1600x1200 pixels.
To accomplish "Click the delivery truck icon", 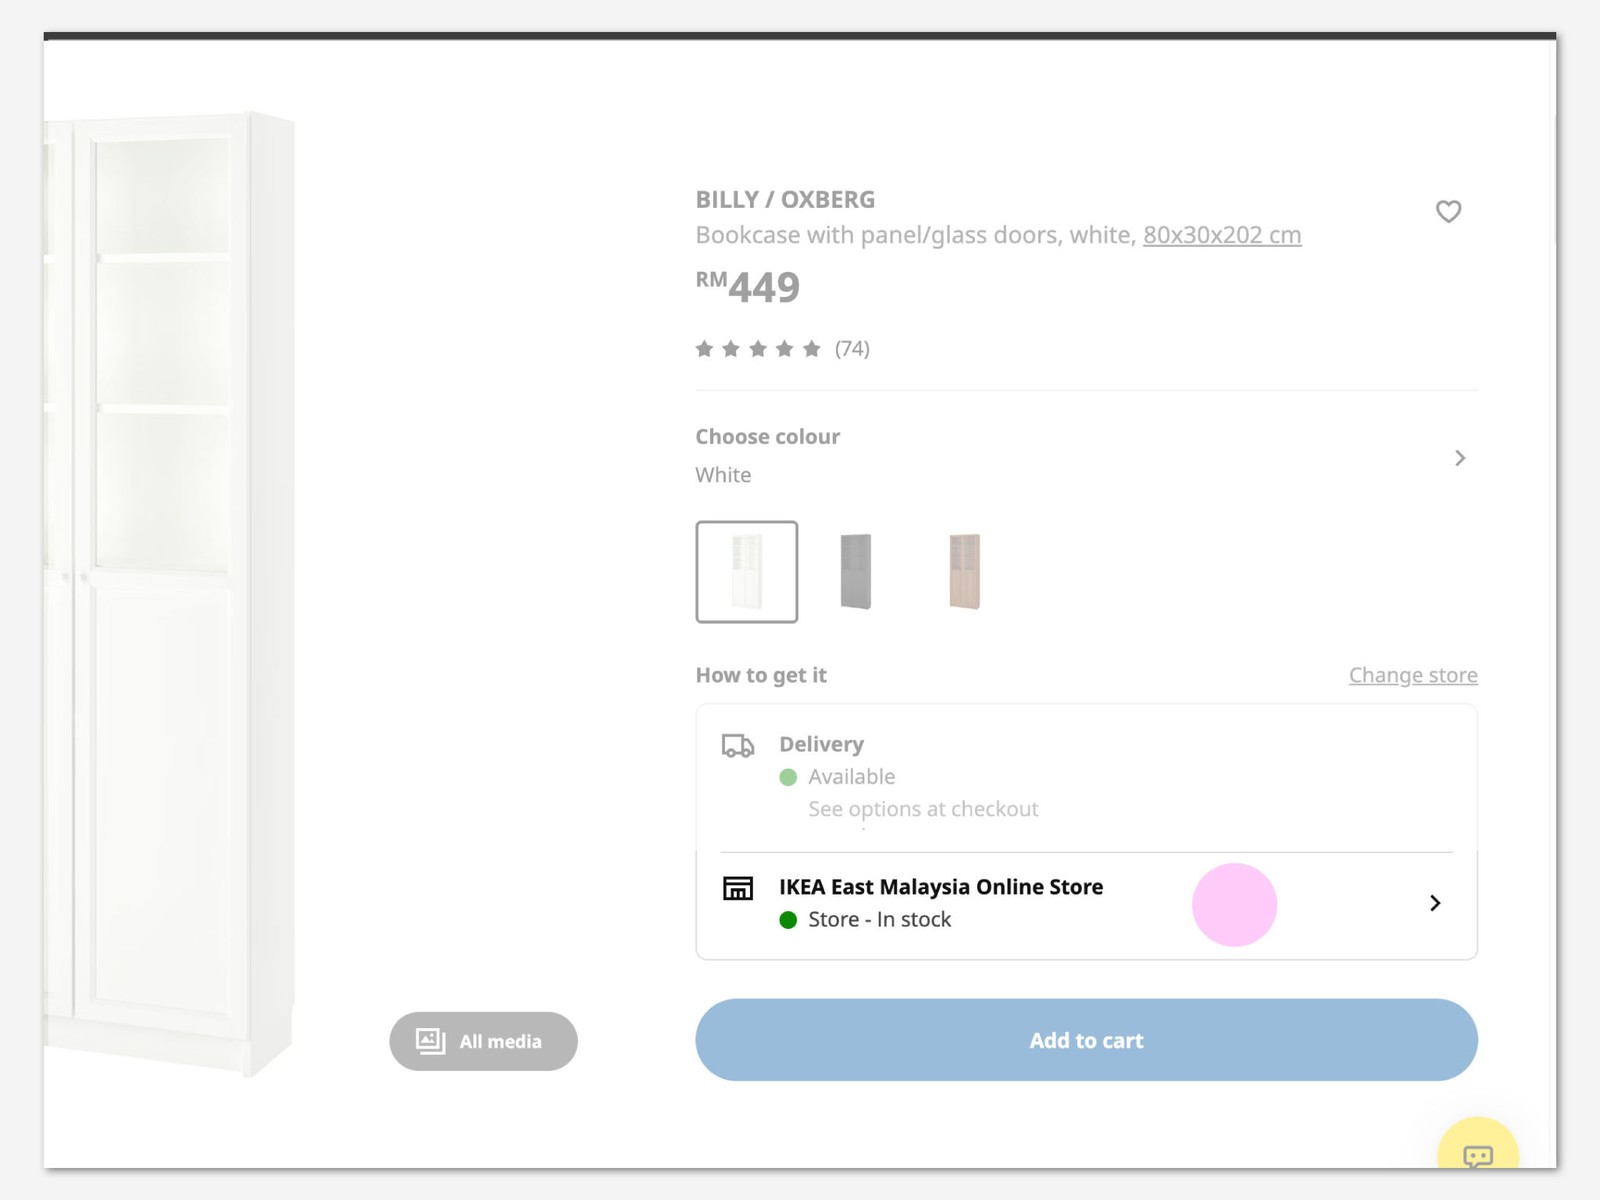I will [x=737, y=745].
